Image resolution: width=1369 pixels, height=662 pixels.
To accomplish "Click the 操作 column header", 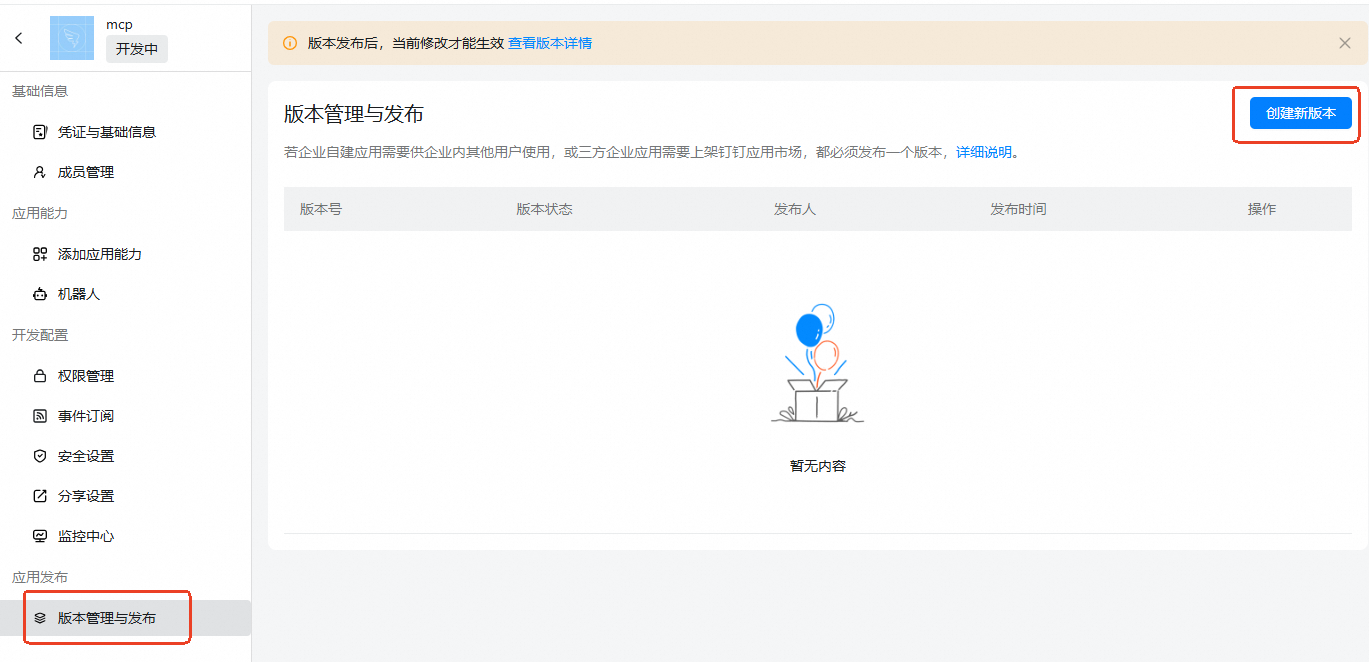I will (1262, 209).
